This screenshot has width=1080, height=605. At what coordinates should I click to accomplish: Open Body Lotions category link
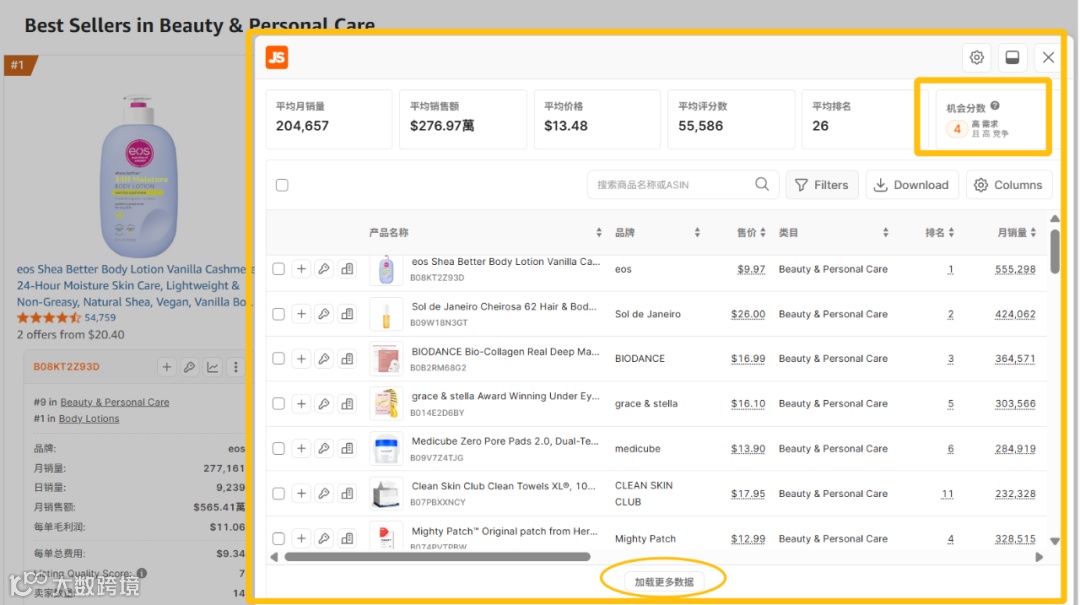(x=89, y=418)
